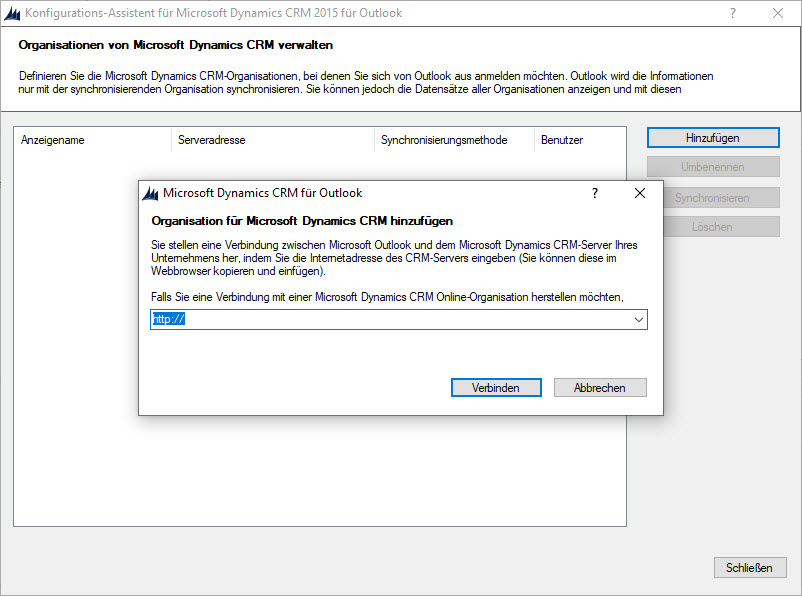Expand the server address dropdown arrow
802x596 pixels.
639,320
